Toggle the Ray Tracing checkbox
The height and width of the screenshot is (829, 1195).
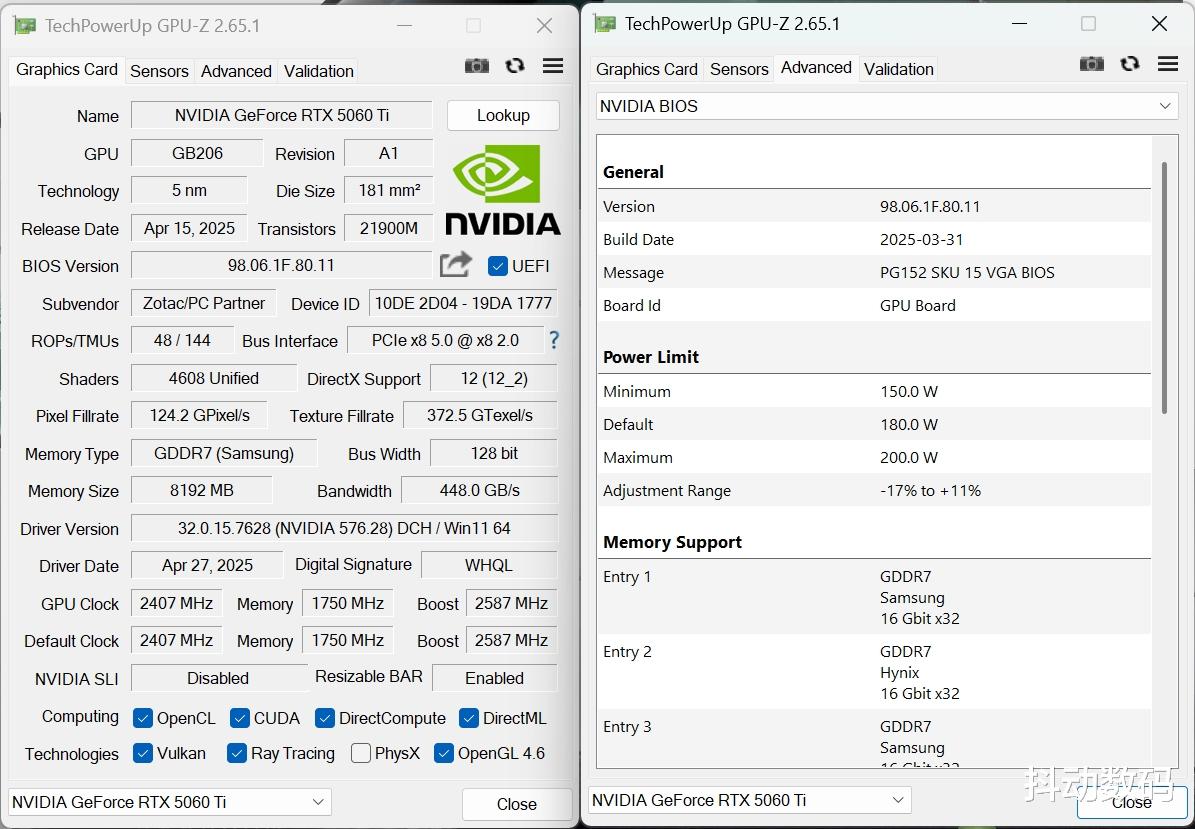(x=237, y=753)
